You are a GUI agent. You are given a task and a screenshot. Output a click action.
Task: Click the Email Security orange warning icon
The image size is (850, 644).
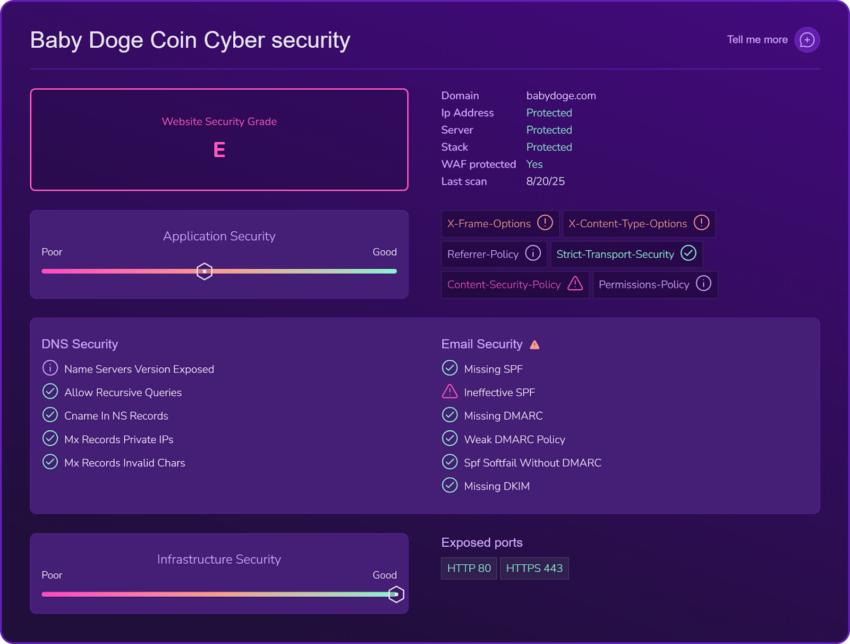[535, 345]
